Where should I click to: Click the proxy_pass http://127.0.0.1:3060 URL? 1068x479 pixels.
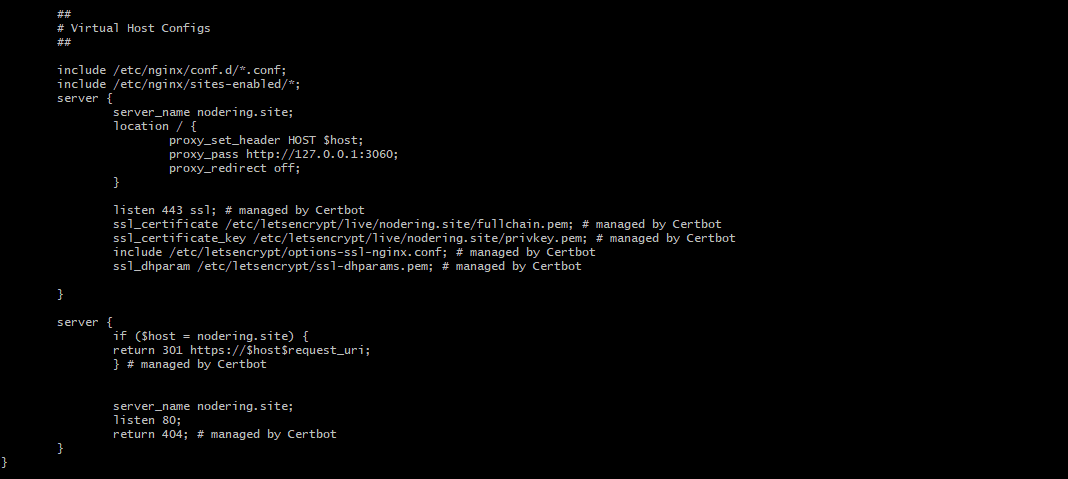point(321,154)
